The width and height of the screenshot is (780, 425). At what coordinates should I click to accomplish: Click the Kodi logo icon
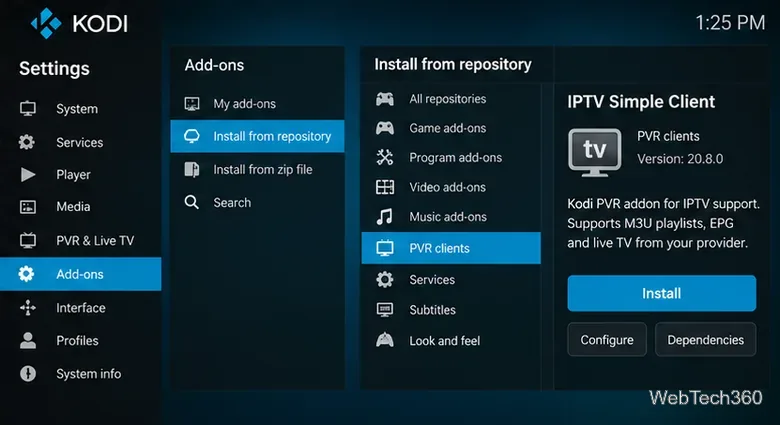pyautogui.click(x=46, y=23)
